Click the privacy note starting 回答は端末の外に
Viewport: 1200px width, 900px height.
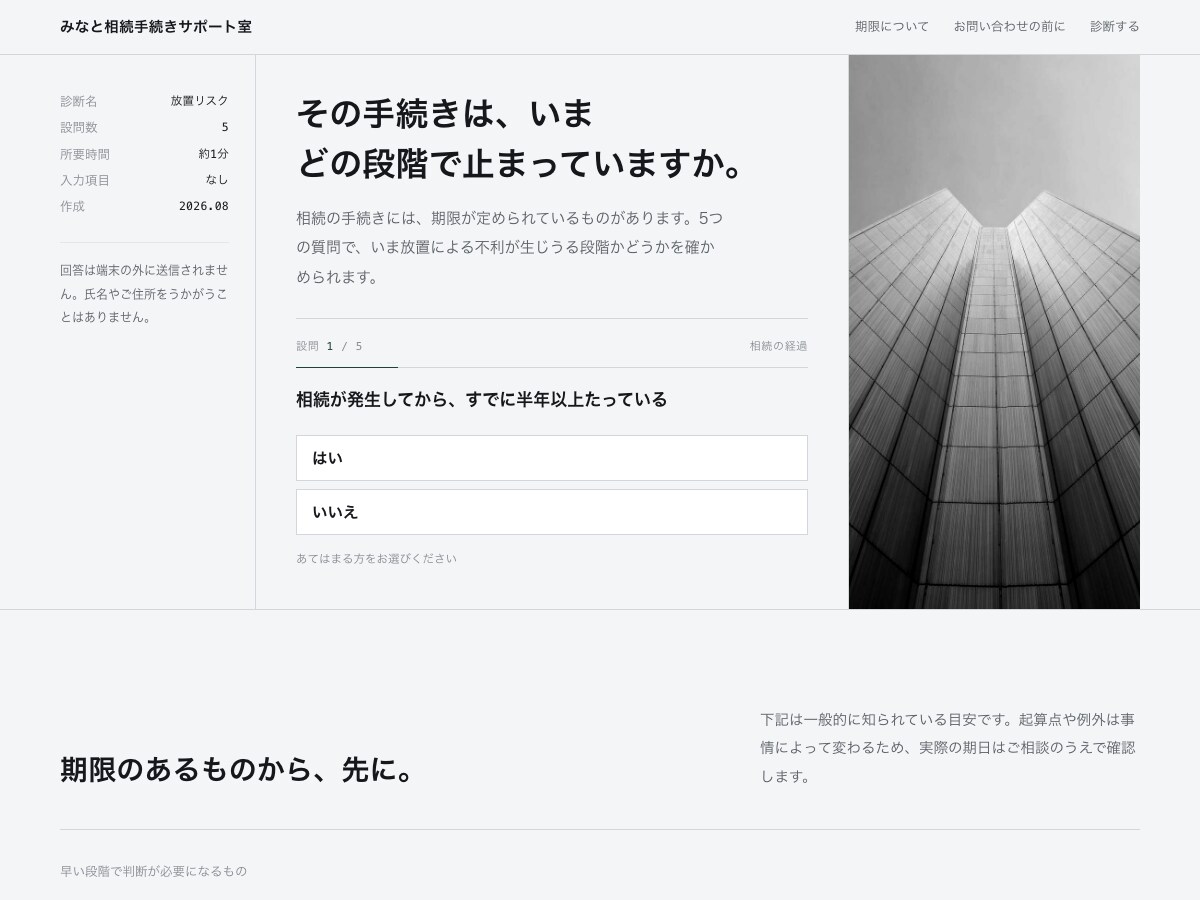tap(144, 293)
